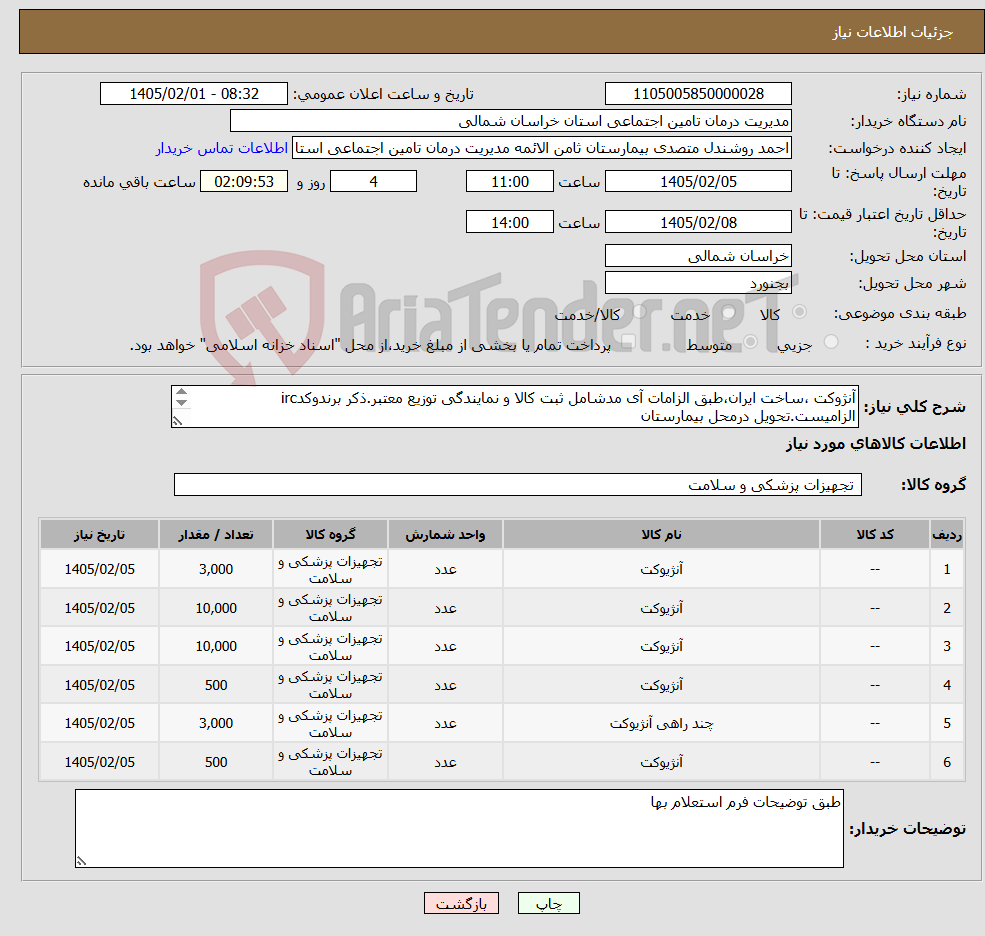Viewport: 985px width, 936px height.
Task: Click the 14:00 time field
Action: coord(509,222)
